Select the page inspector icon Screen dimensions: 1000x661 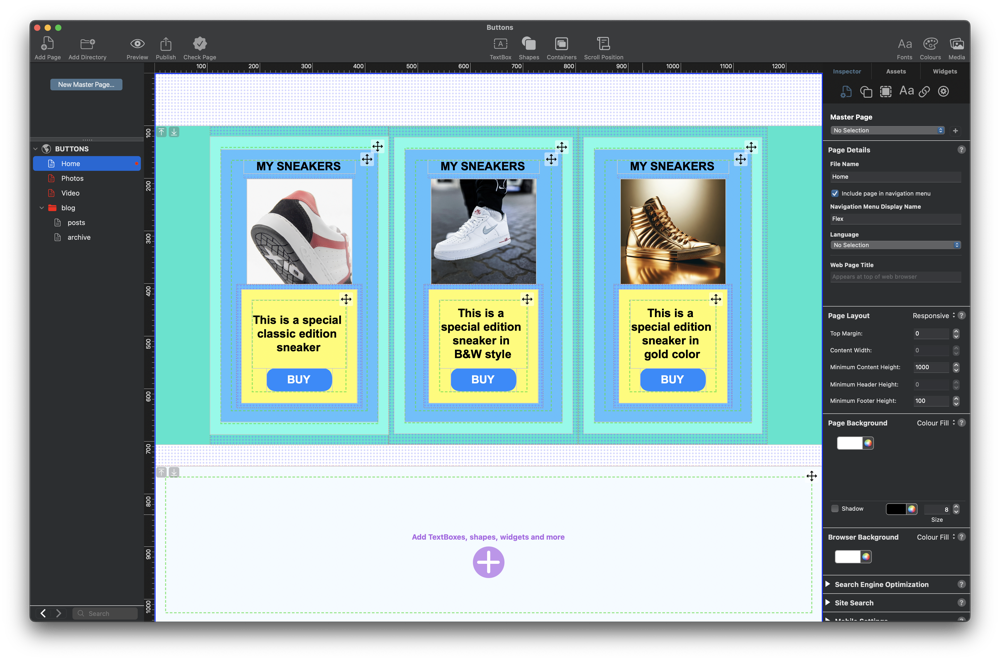click(846, 92)
